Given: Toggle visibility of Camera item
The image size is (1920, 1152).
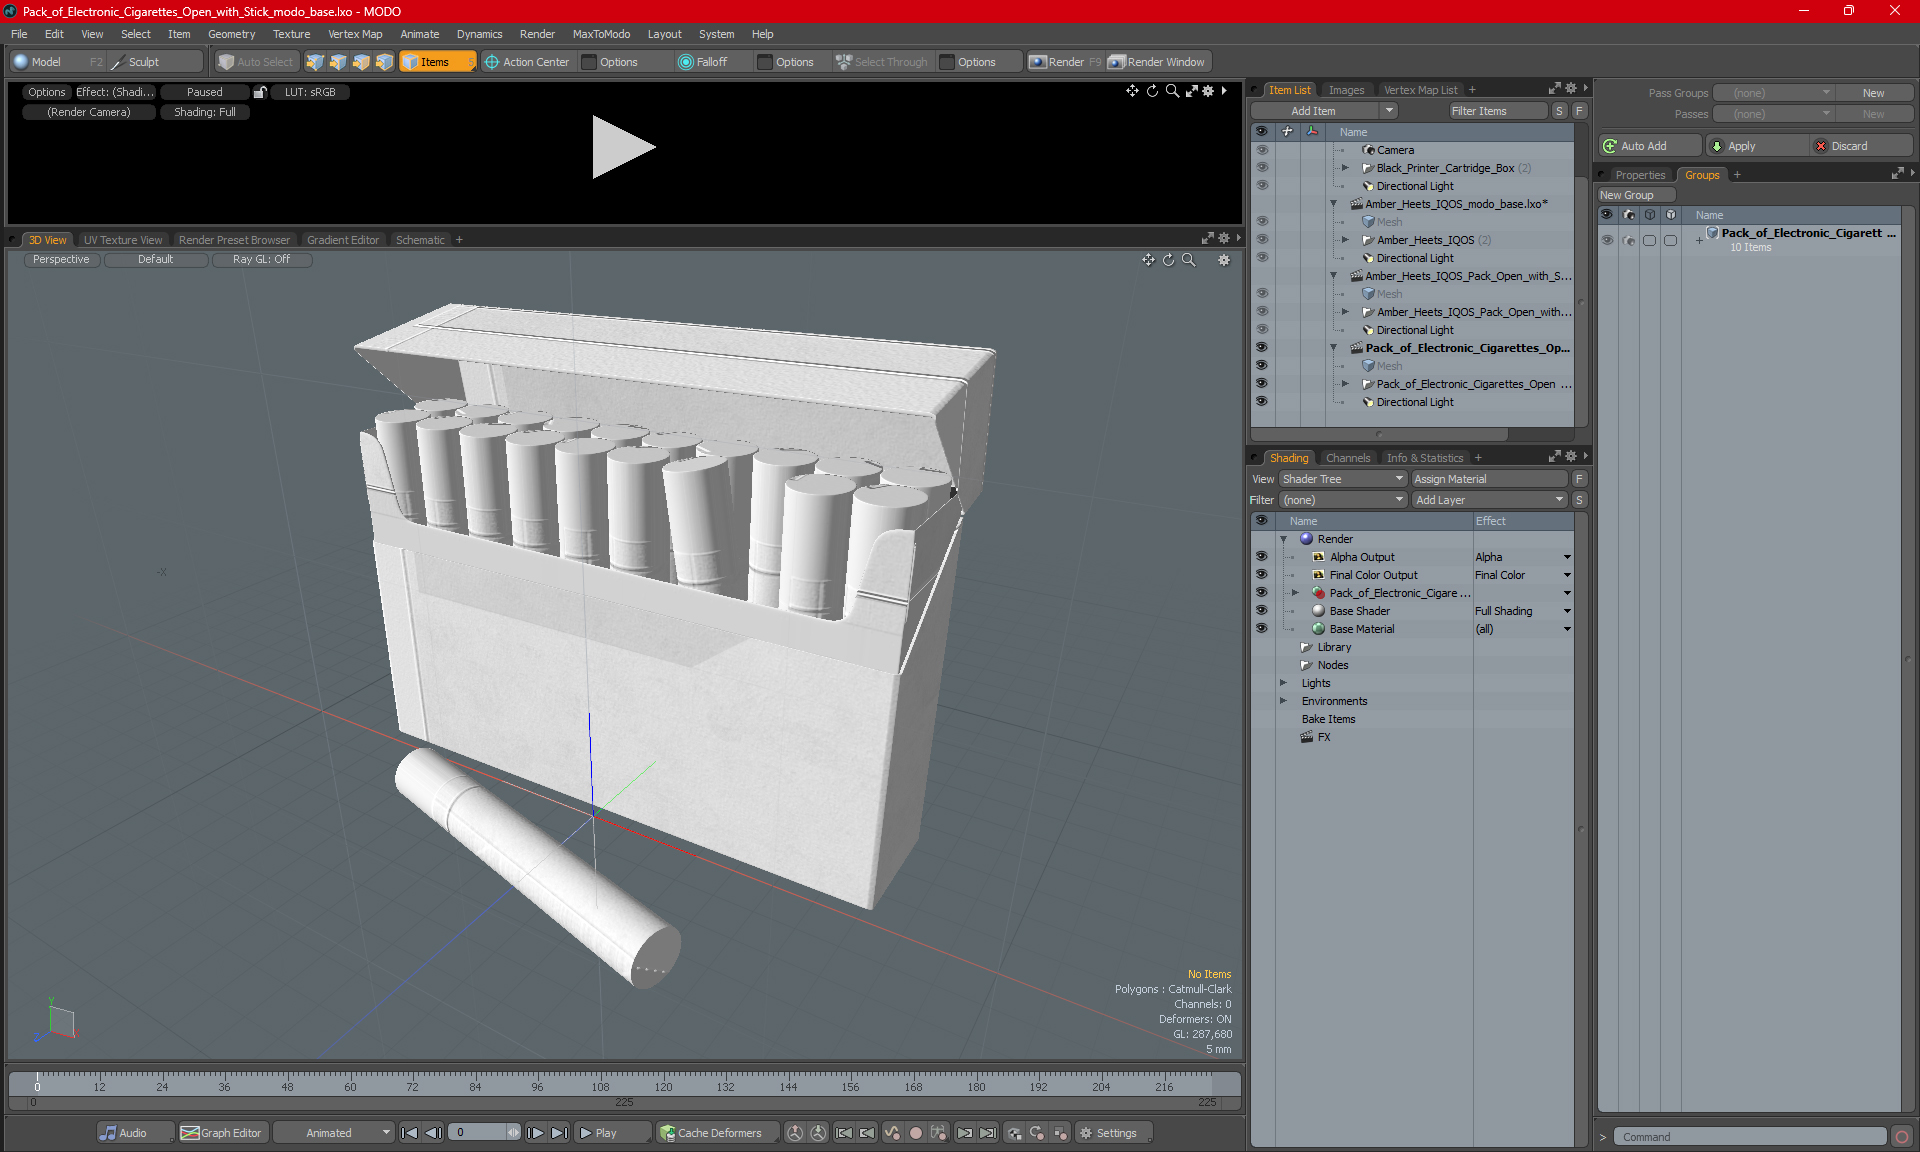Looking at the screenshot, I should [x=1261, y=150].
